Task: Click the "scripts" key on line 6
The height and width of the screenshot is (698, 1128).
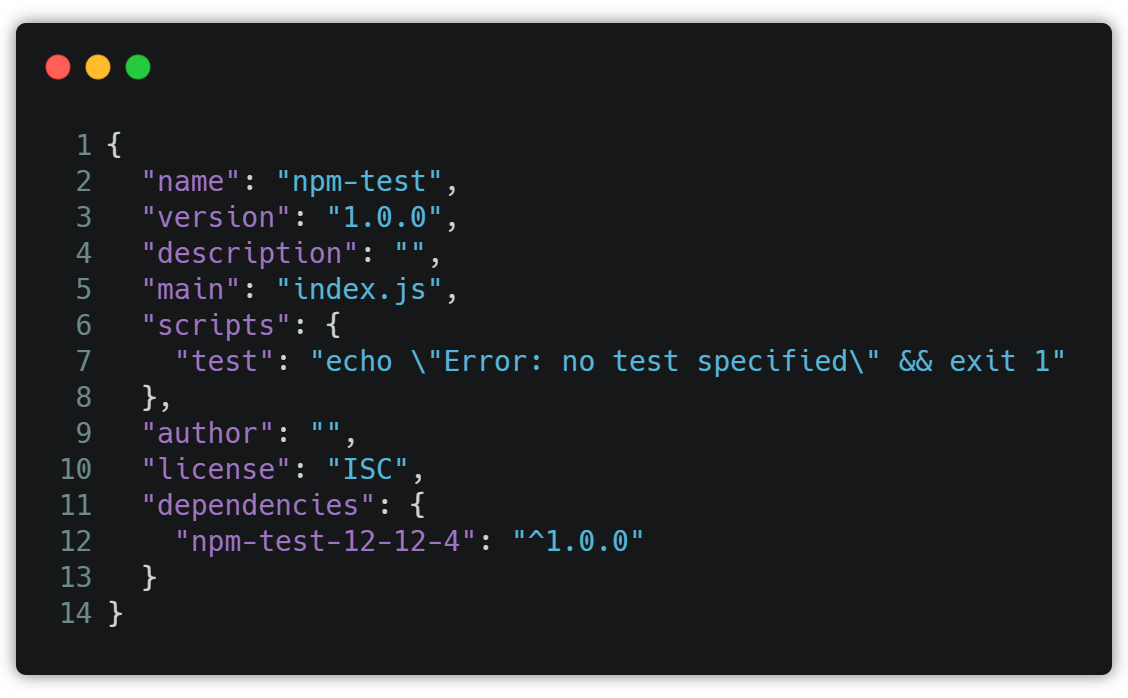Action: (216, 325)
